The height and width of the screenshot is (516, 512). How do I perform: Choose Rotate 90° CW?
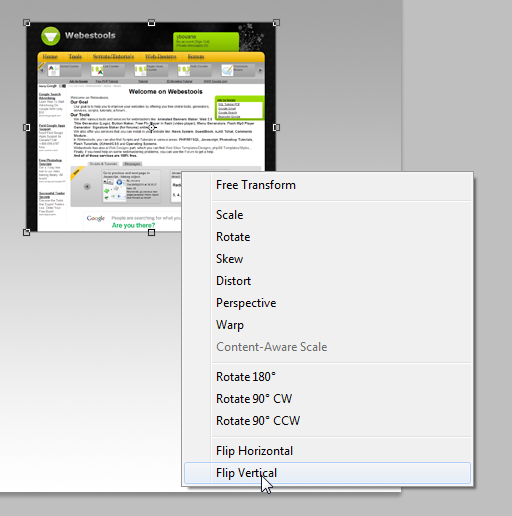(327, 399)
